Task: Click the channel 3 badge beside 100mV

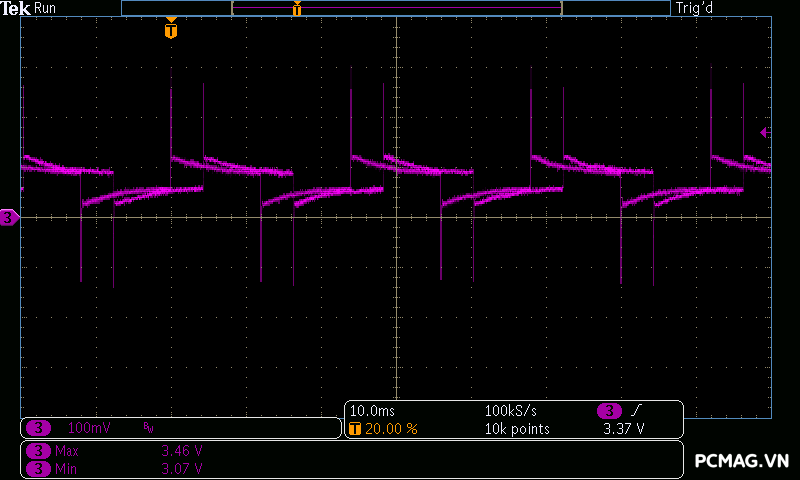Action: coord(37,428)
